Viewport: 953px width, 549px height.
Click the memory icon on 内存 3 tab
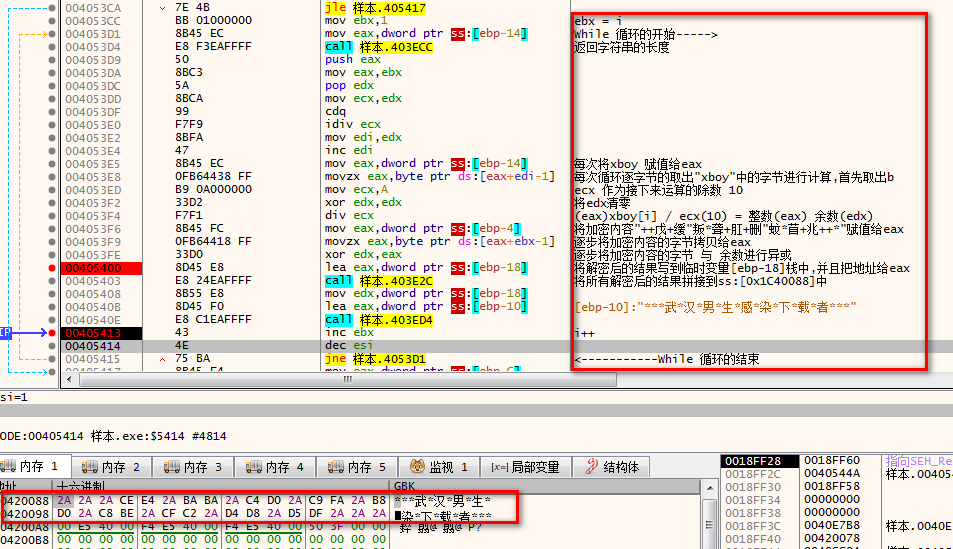tap(173, 466)
